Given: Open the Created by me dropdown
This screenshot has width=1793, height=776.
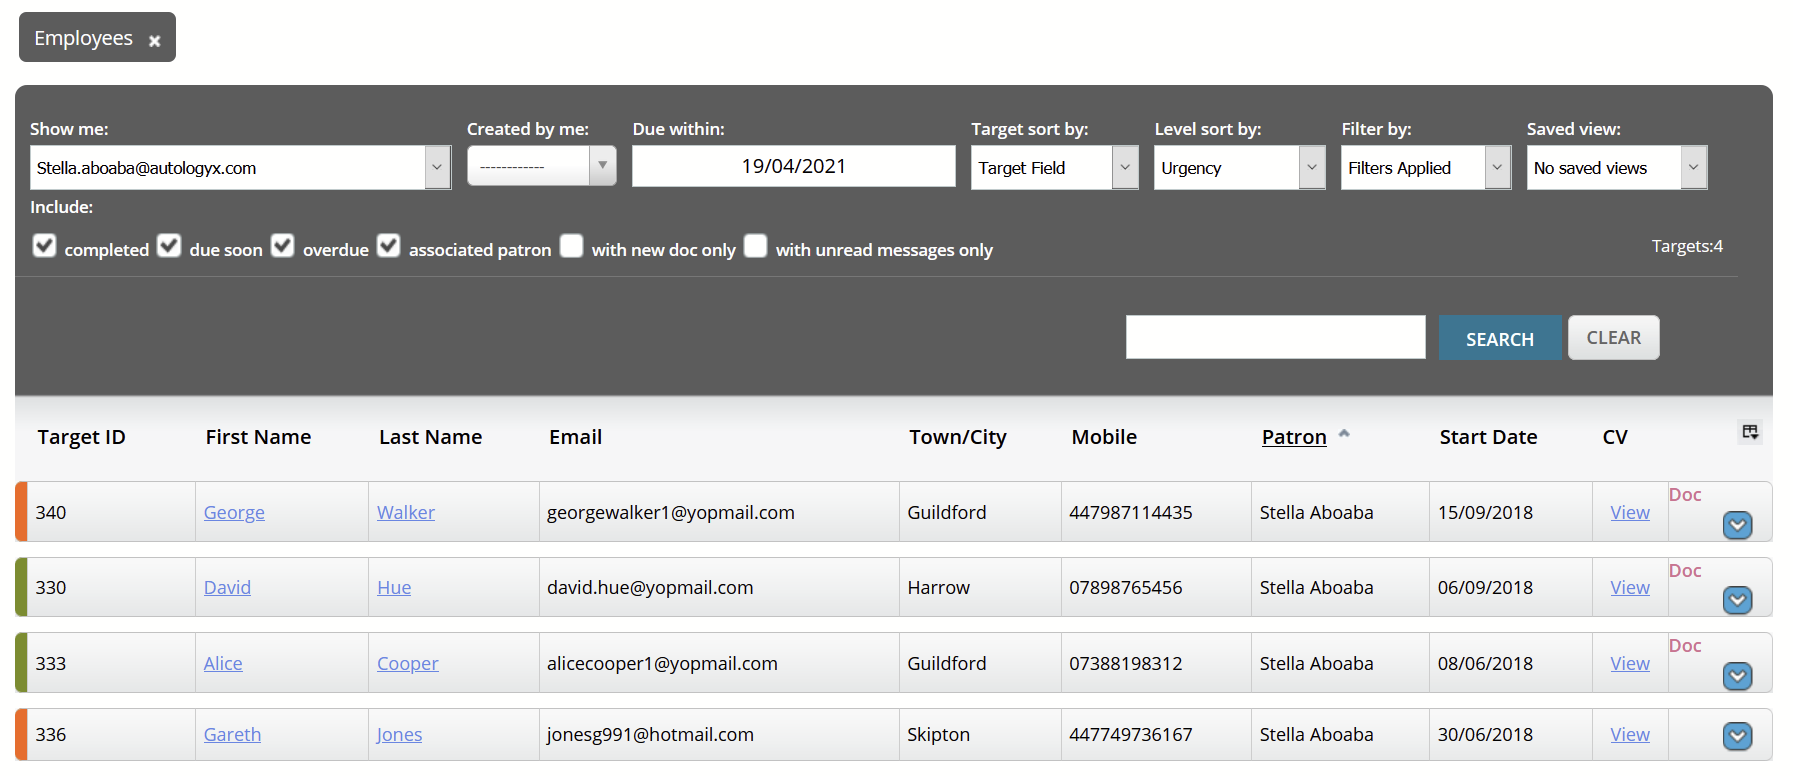Looking at the screenshot, I should (541, 166).
